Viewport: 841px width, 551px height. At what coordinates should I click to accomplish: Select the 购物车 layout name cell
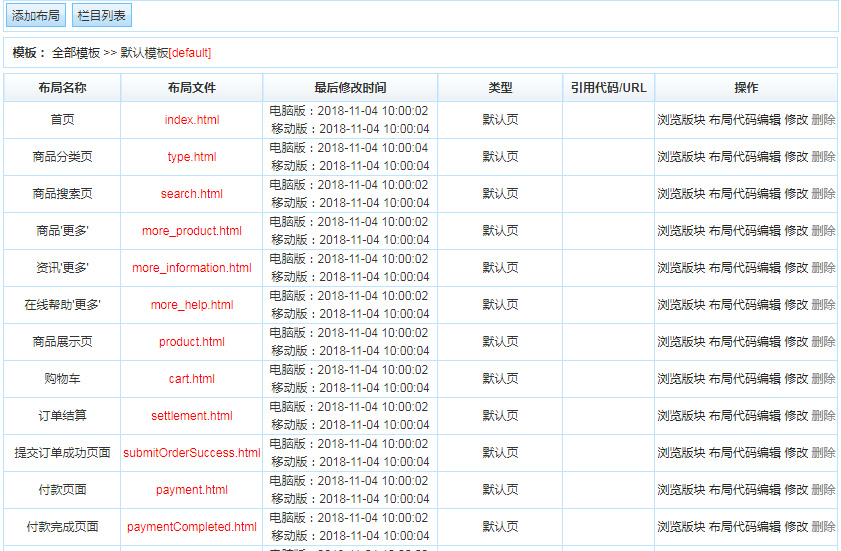(62, 379)
